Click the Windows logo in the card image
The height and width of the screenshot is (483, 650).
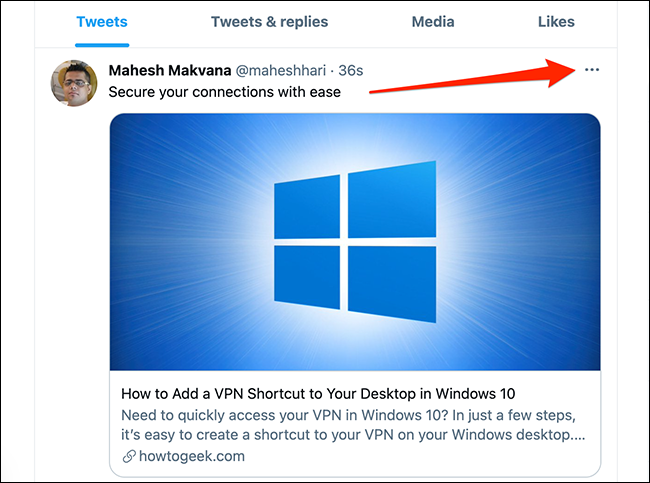pos(354,242)
